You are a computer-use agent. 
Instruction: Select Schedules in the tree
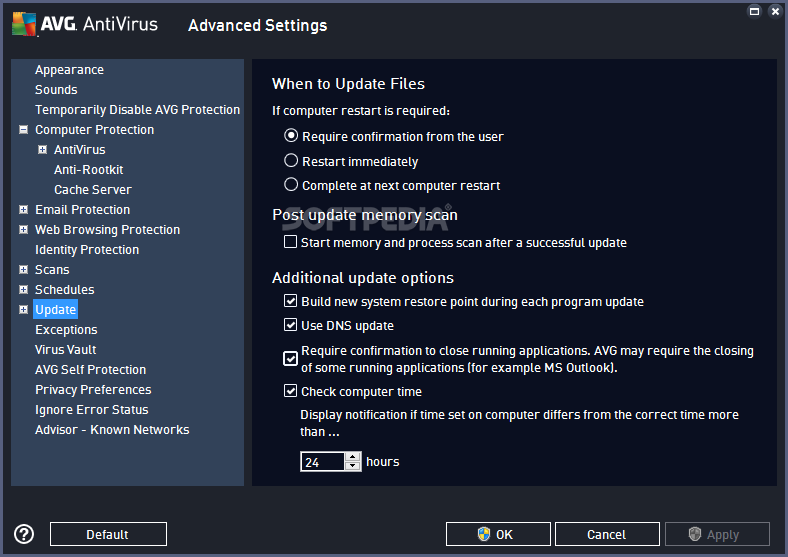(64, 290)
